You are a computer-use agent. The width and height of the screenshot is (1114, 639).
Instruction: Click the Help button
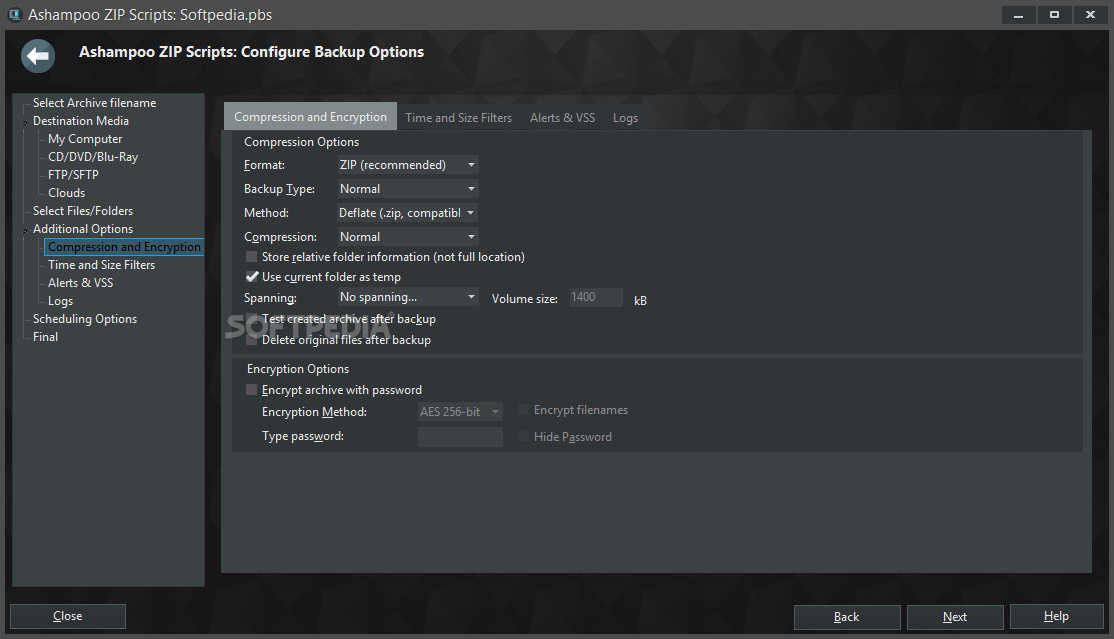coord(1056,616)
